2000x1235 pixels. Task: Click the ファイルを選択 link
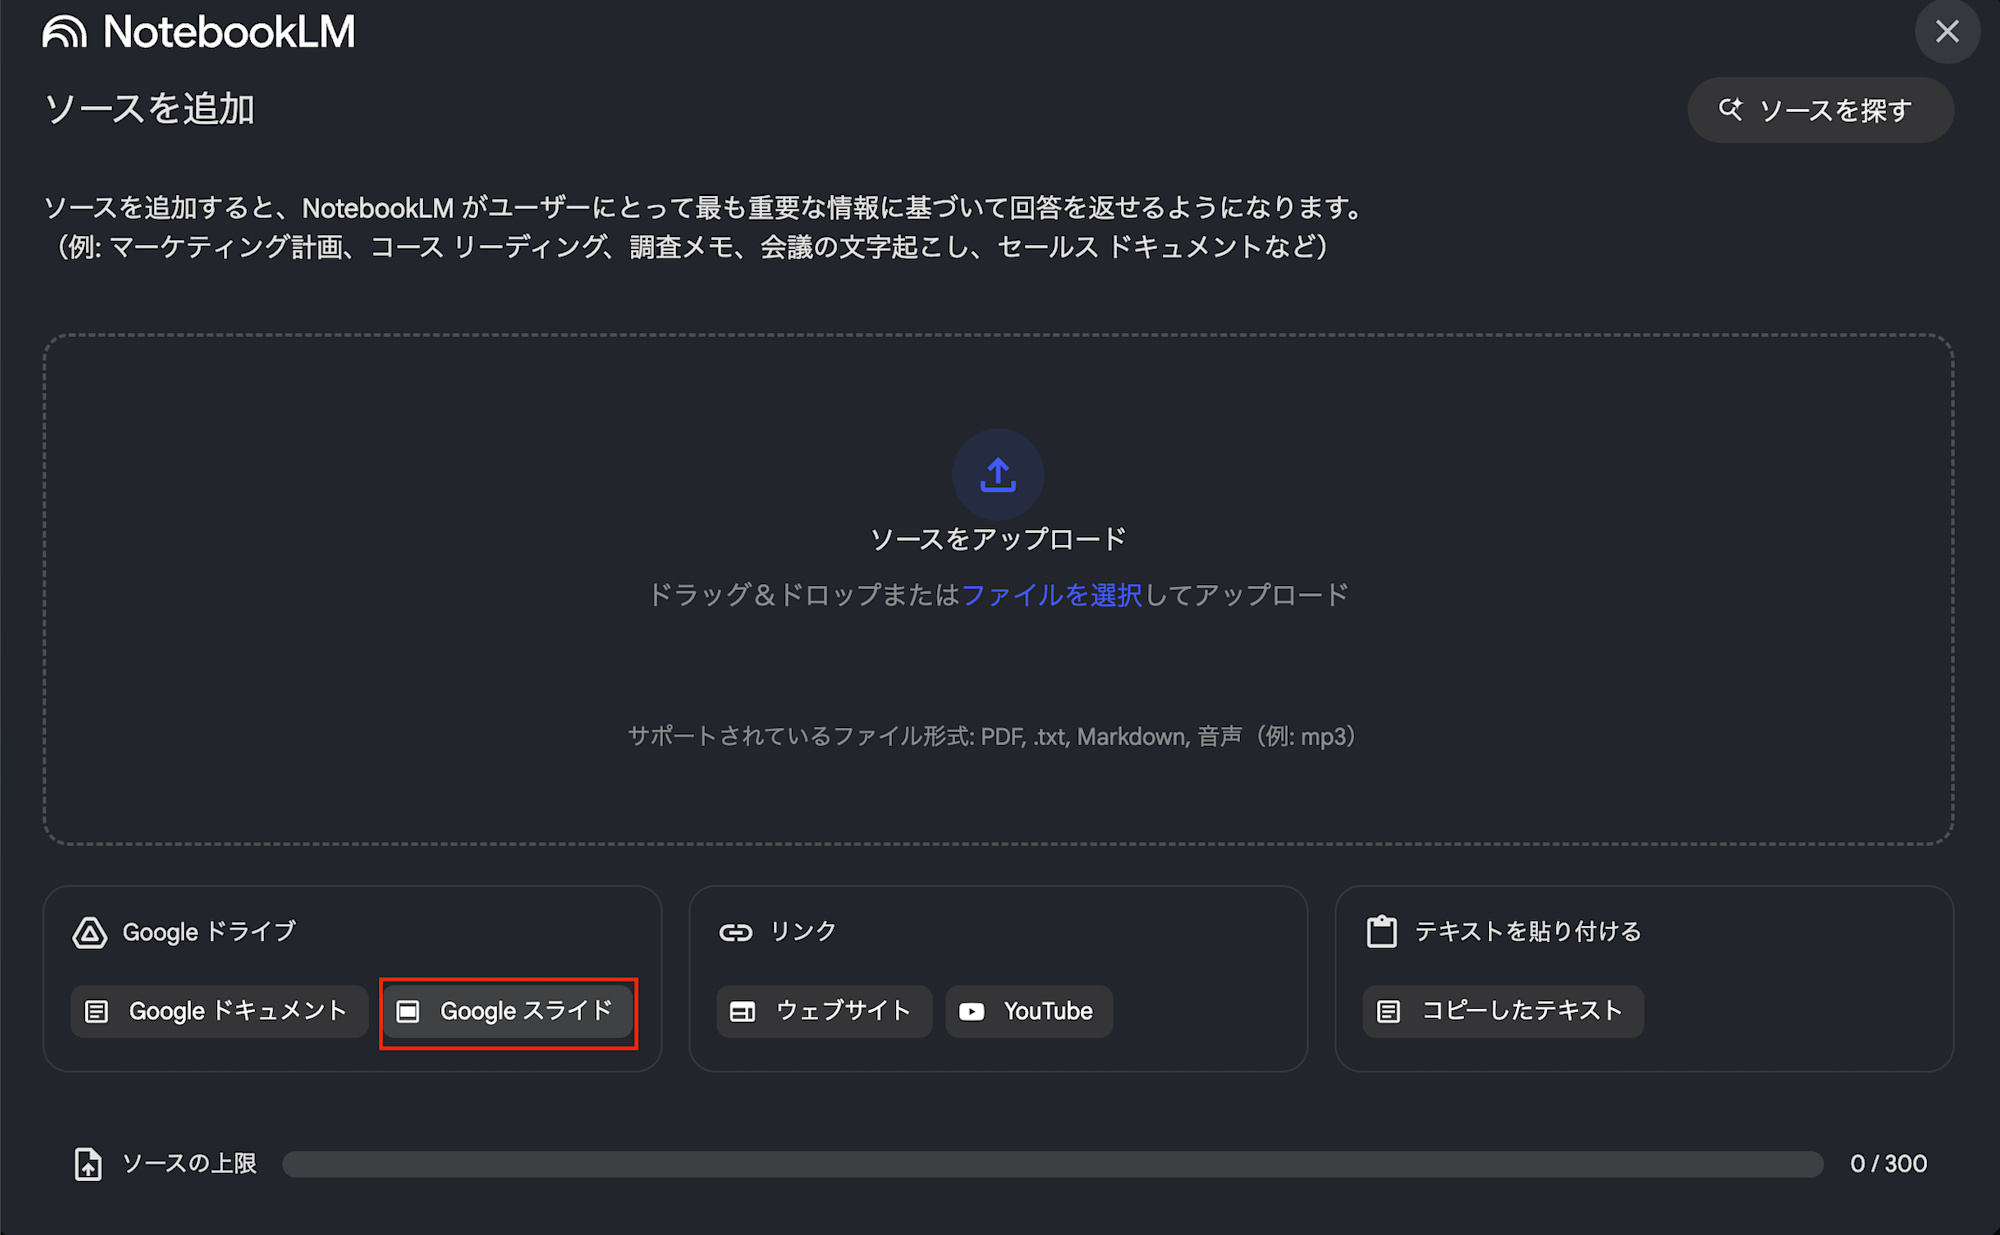click(1051, 596)
